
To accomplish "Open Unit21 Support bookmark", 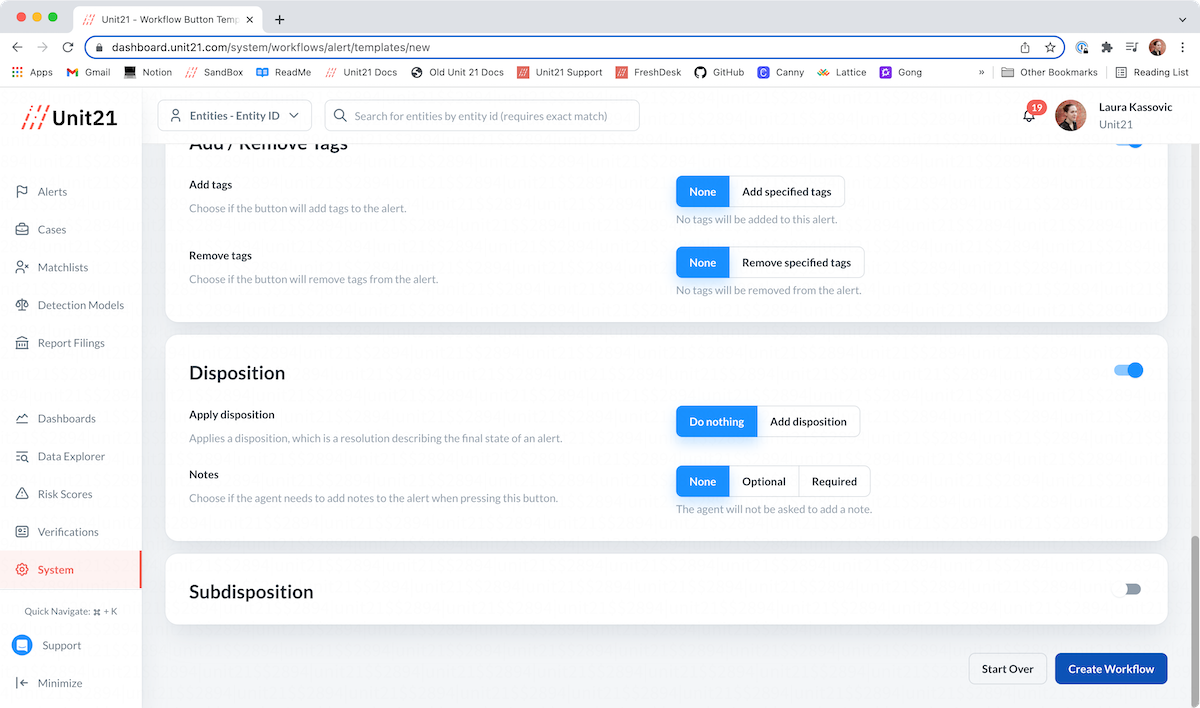I will 559,73.
